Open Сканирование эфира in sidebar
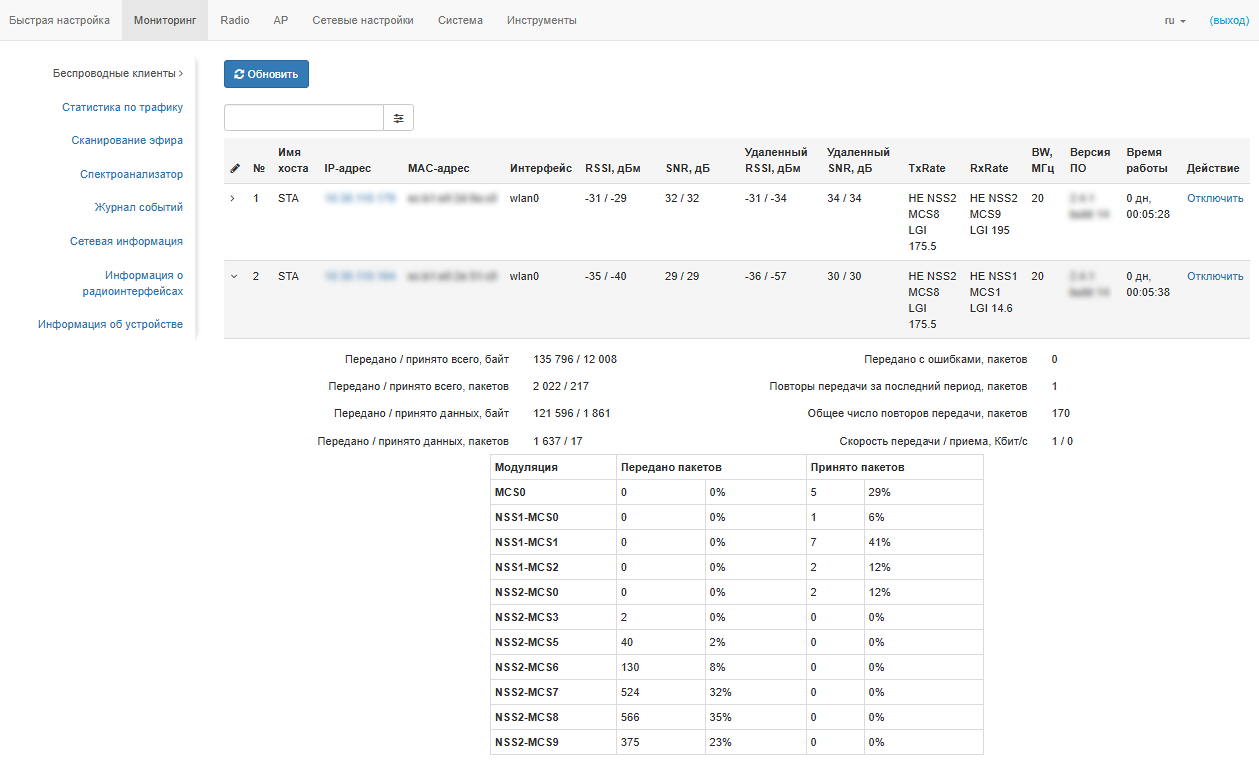The image size is (1259, 764). (127, 140)
